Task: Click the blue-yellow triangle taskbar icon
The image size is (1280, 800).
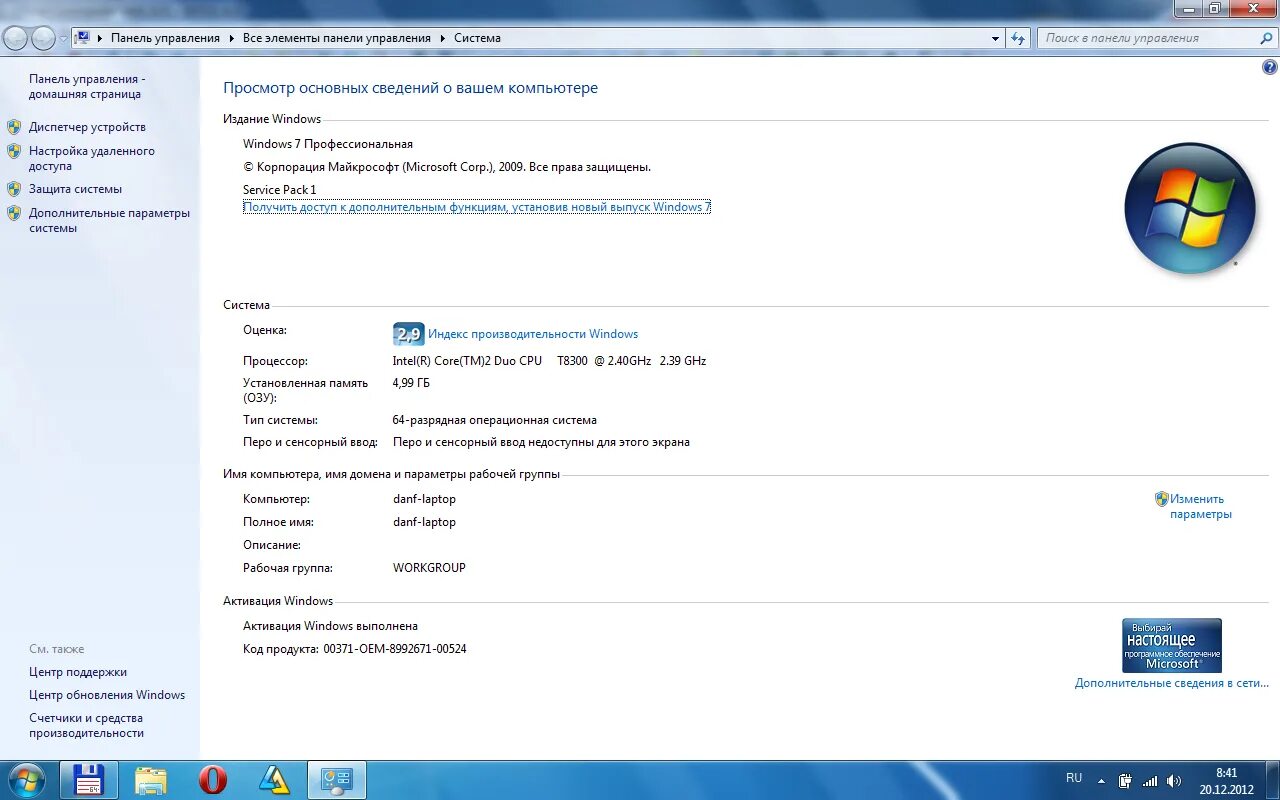Action: click(275, 780)
